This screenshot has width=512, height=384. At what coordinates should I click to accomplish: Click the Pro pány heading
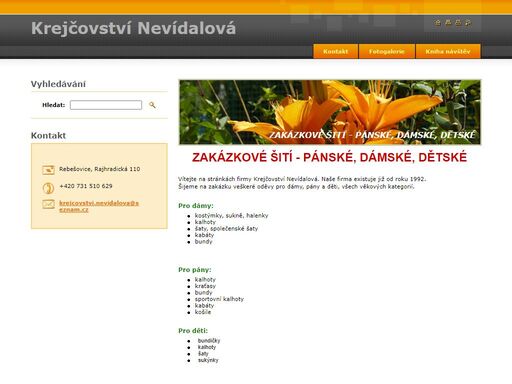pyautogui.click(x=195, y=270)
